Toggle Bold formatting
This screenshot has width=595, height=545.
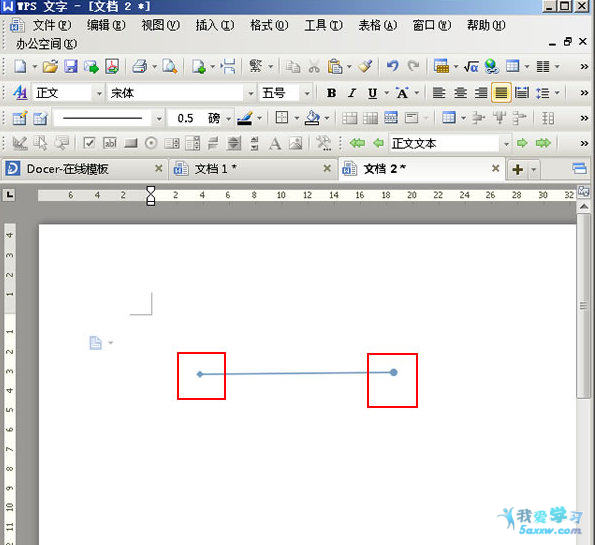click(x=331, y=93)
